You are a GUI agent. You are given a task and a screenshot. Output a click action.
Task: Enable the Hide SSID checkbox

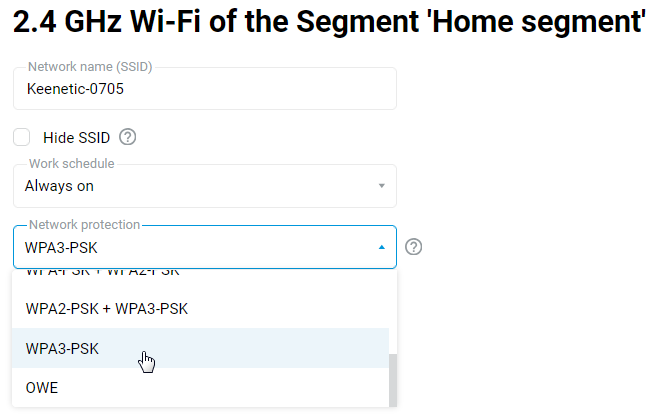(x=22, y=137)
